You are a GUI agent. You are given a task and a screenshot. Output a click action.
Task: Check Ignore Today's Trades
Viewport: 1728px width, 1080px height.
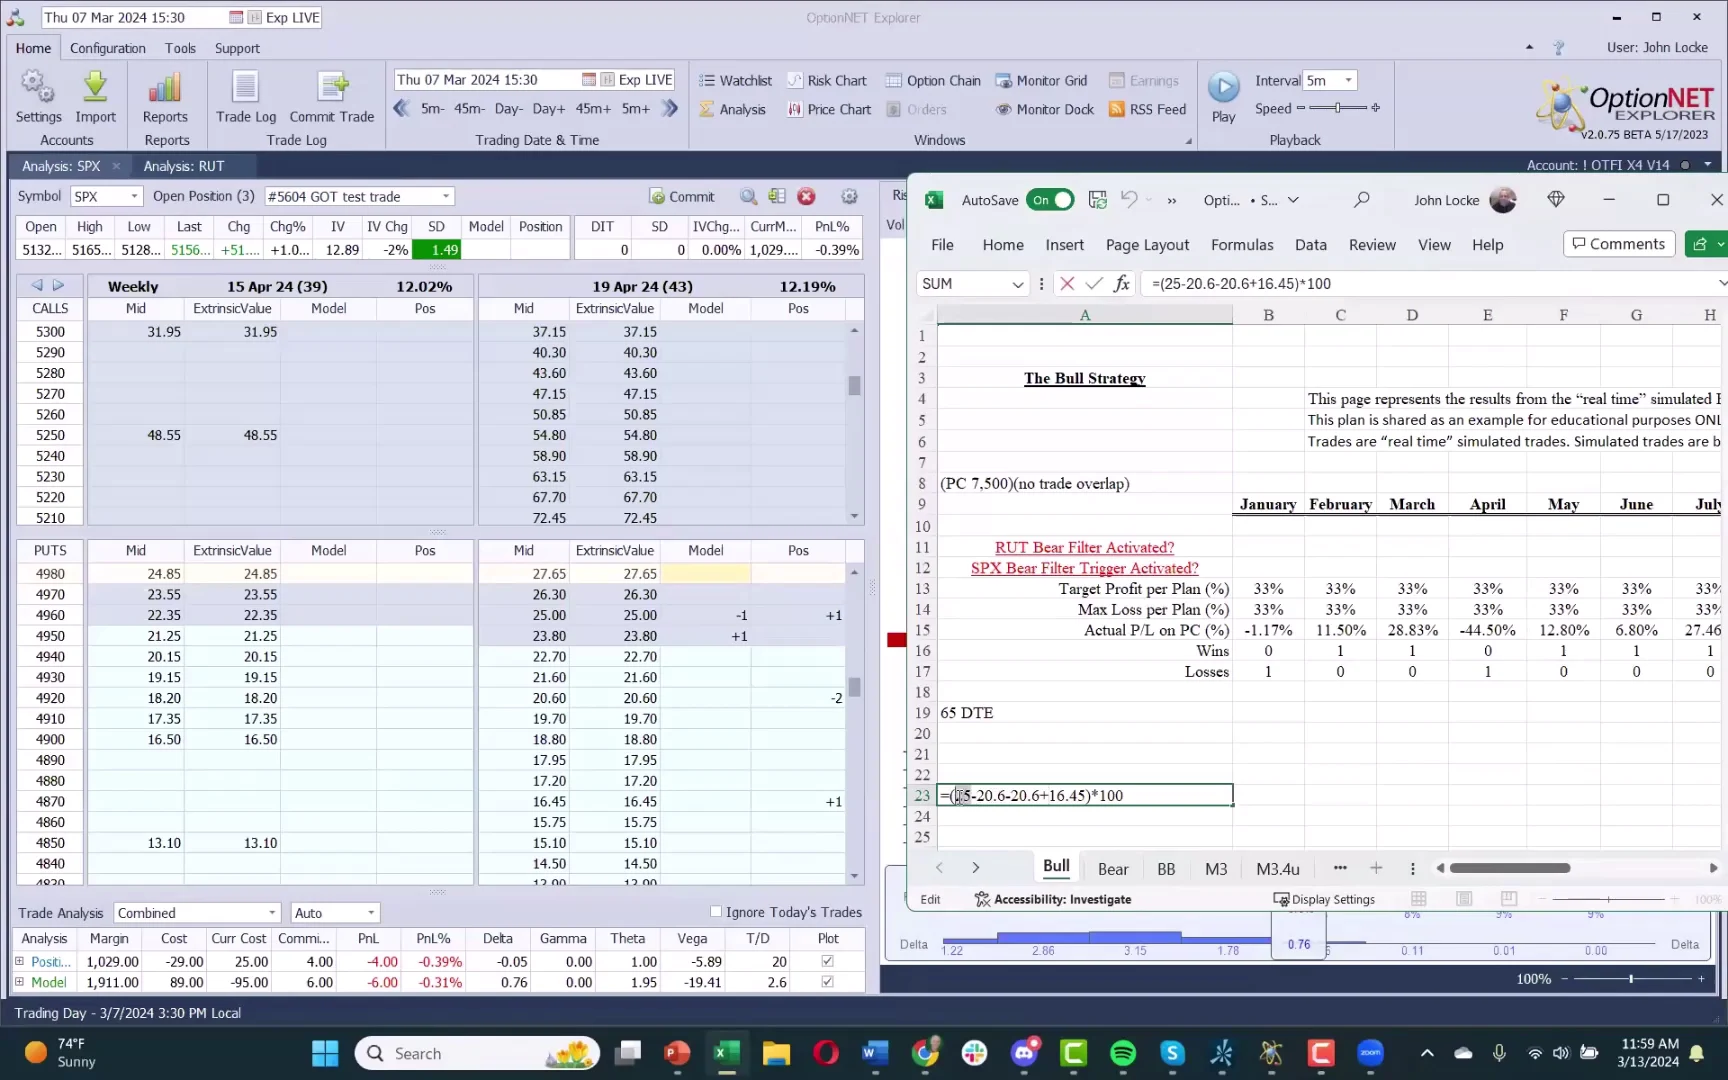click(716, 912)
